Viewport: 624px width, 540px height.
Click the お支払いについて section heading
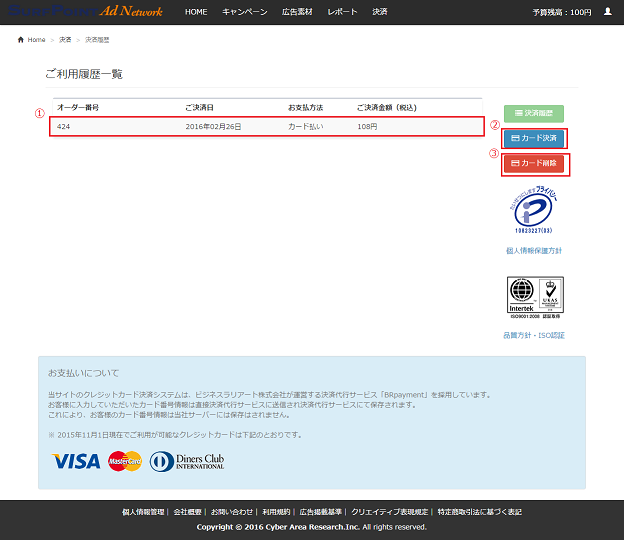tap(83, 373)
